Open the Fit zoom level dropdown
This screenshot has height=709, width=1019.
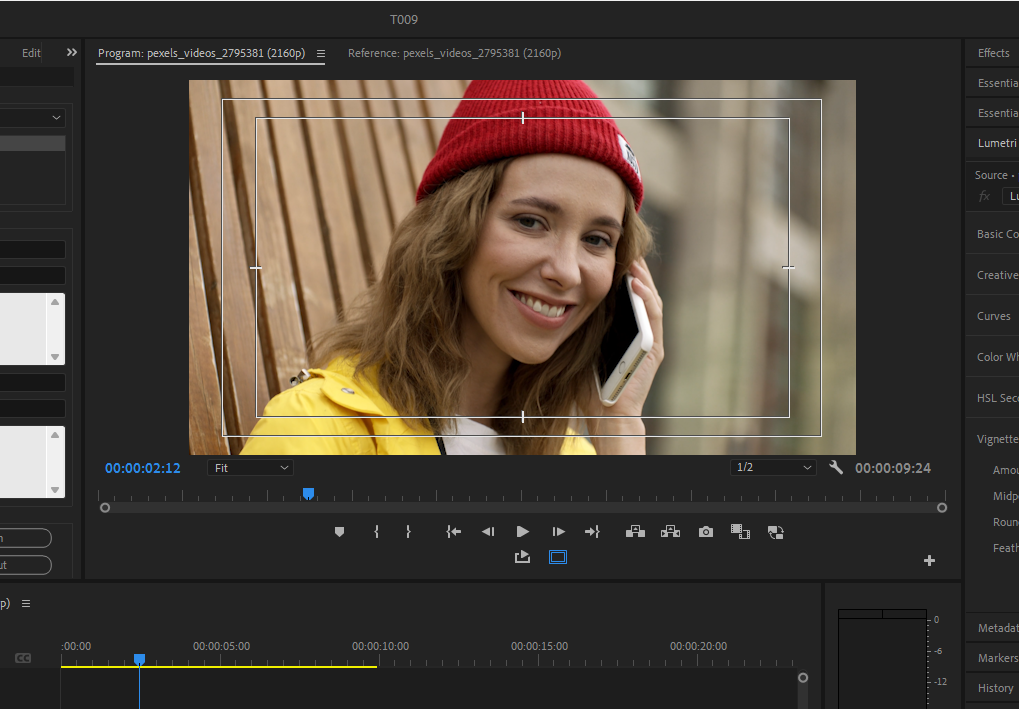point(249,467)
